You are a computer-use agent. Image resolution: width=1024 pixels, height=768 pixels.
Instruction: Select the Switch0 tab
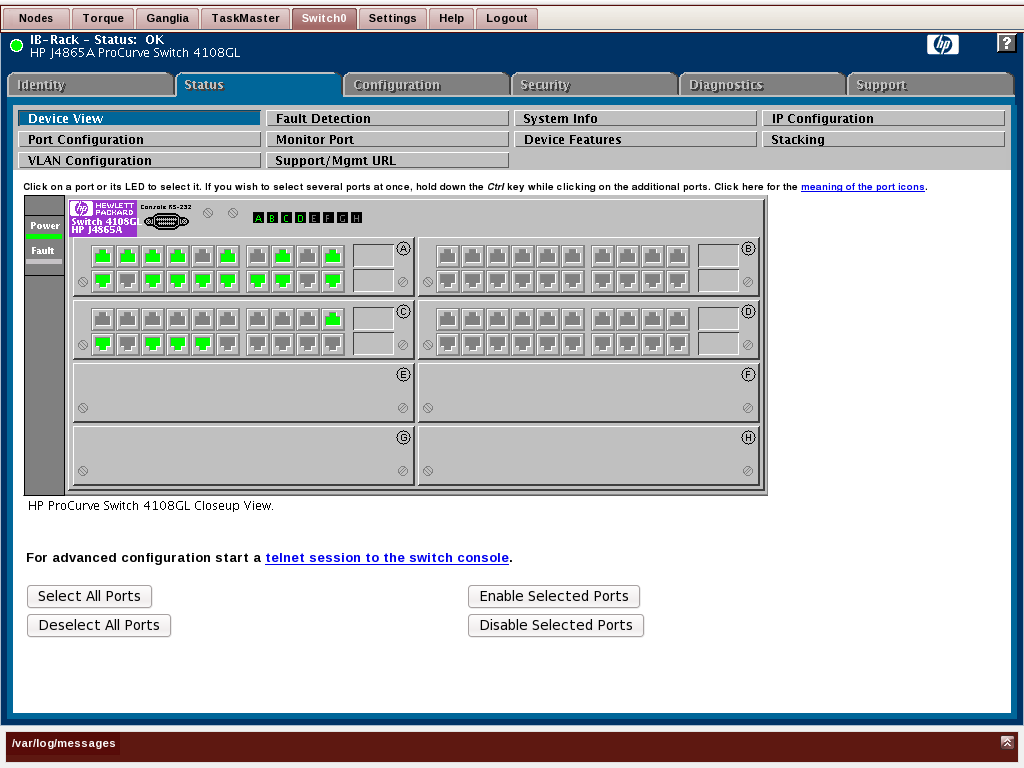[324, 18]
